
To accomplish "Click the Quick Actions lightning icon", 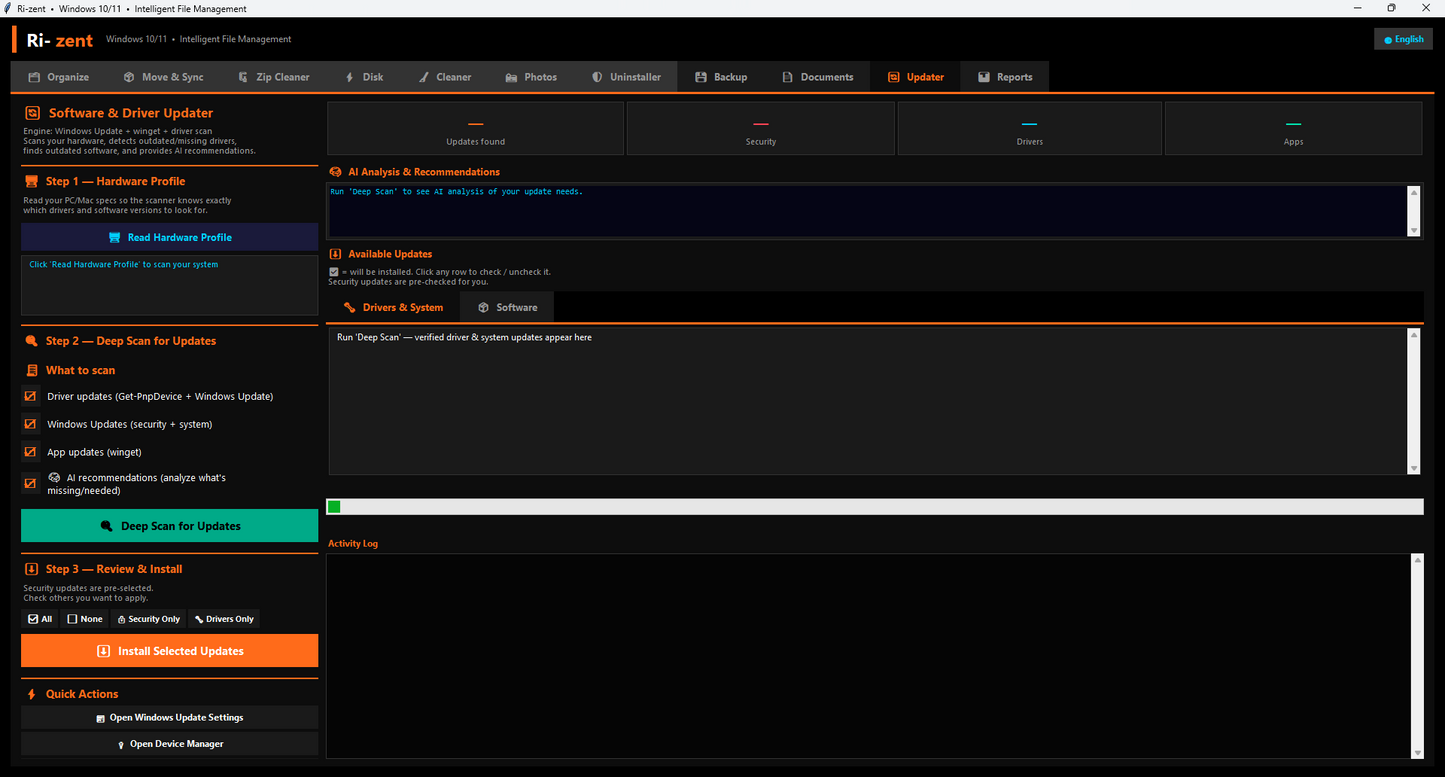I will coord(31,694).
